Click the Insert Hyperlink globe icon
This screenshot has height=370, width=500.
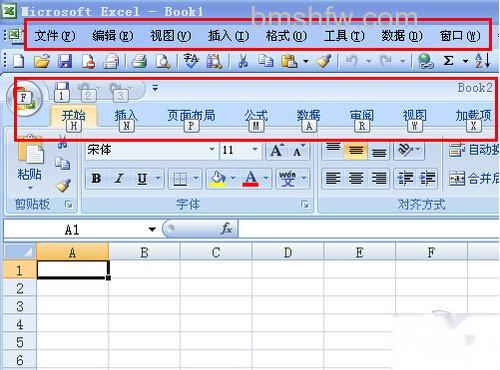coord(426,61)
